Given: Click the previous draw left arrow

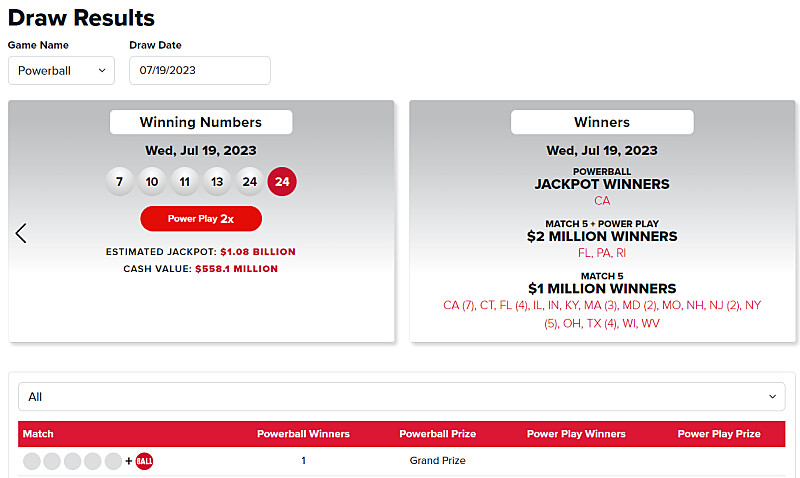Looking at the screenshot, I should 21,233.
